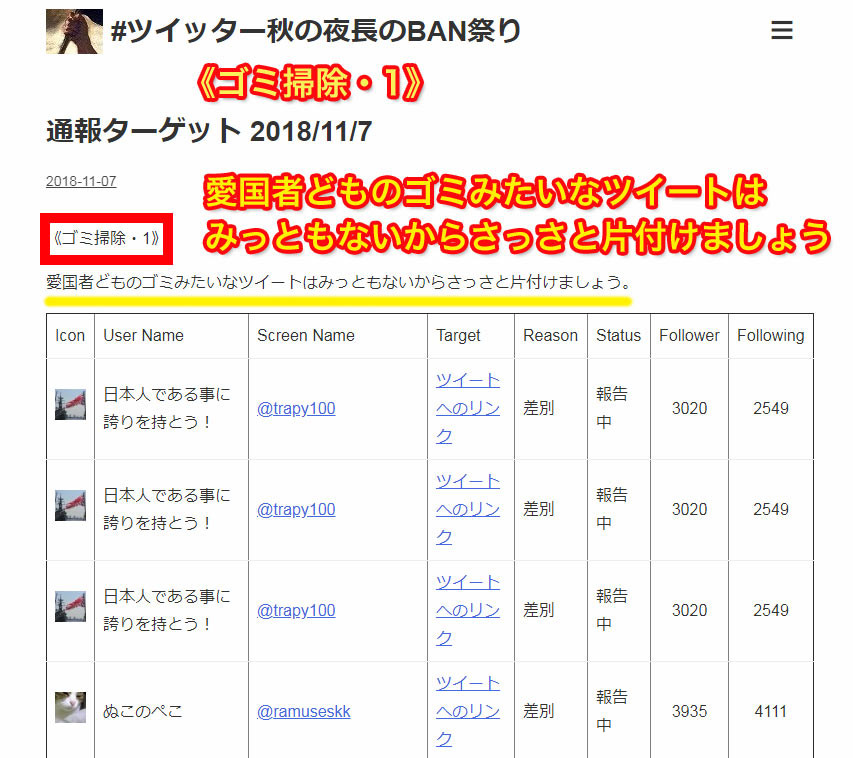Screen dimensions: 853x758
Task: Click the first row's follower count 3020
Action: (x=689, y=408)
